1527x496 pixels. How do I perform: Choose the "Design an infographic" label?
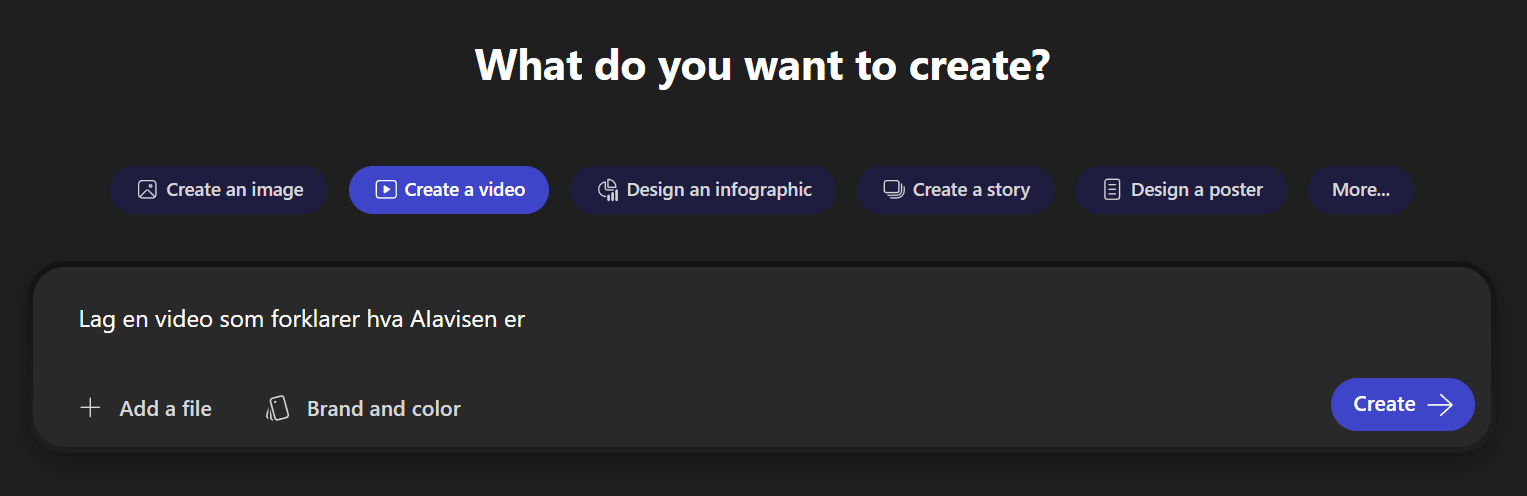719,190
